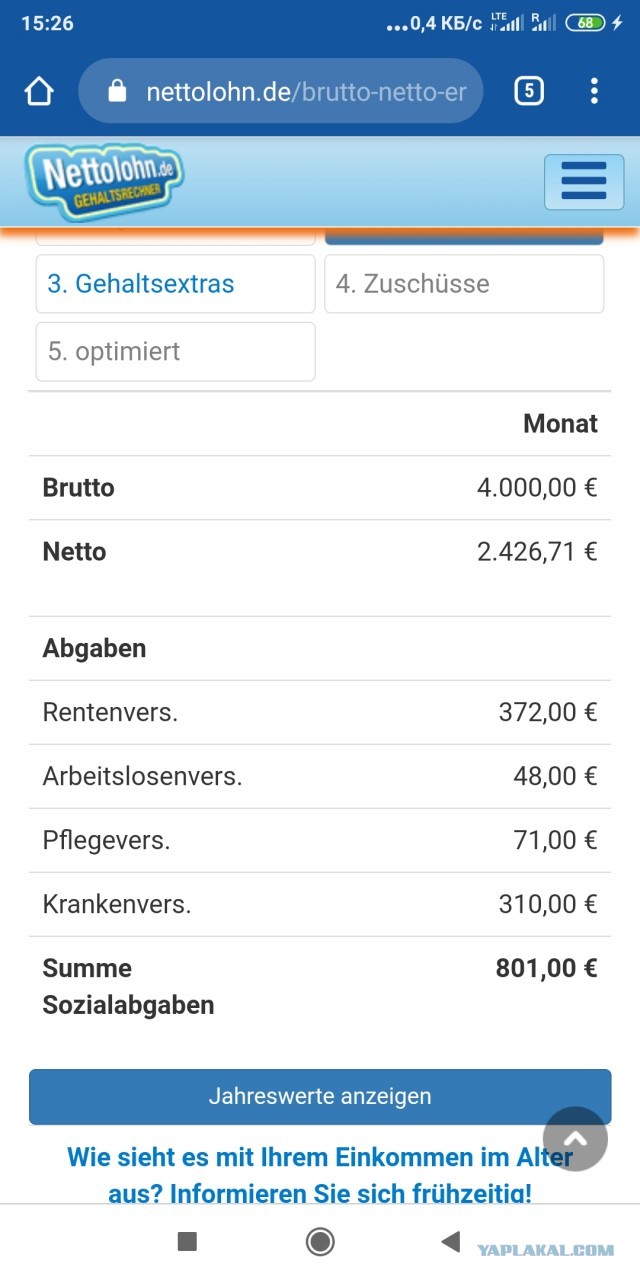Switch to the 3. Gehaltsextras tab
Screen dimensions: 640x1280
(x=175, y=284)
